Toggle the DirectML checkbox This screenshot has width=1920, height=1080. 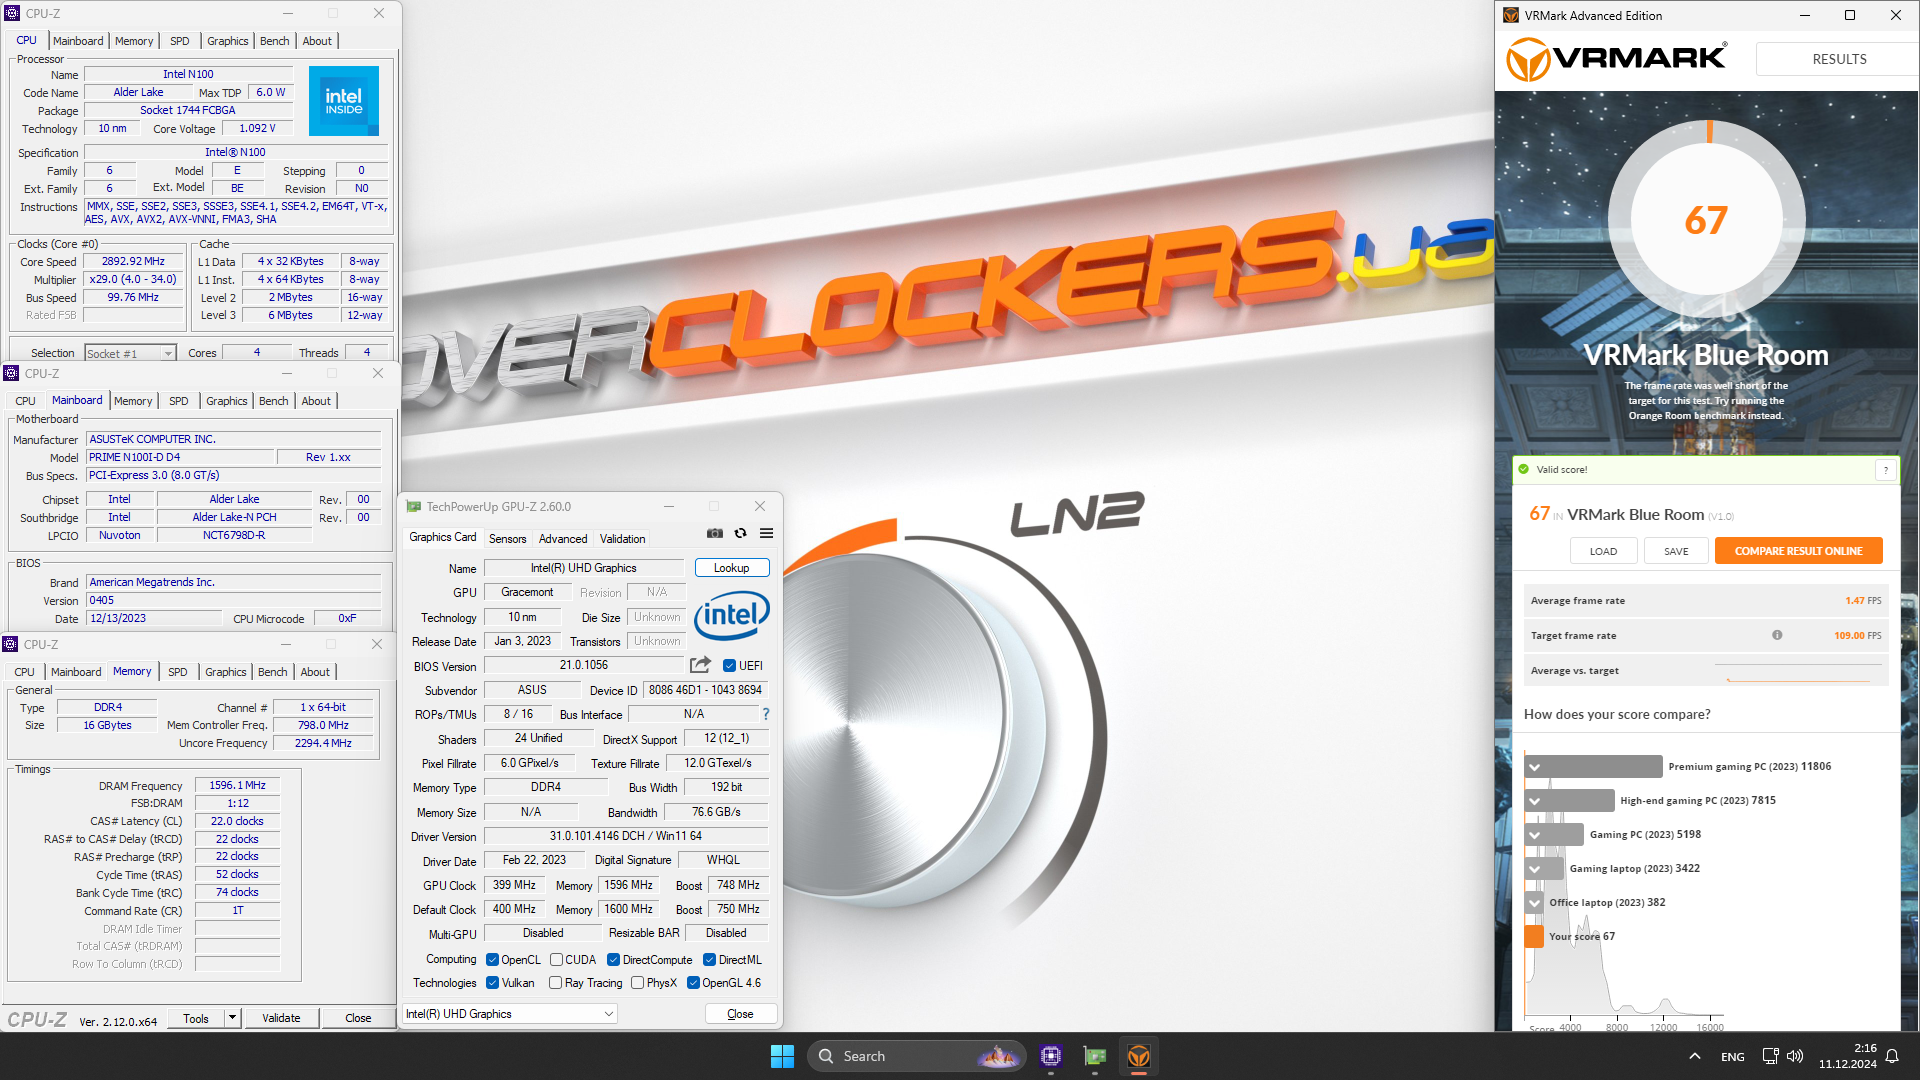click(x=709, y=959)
